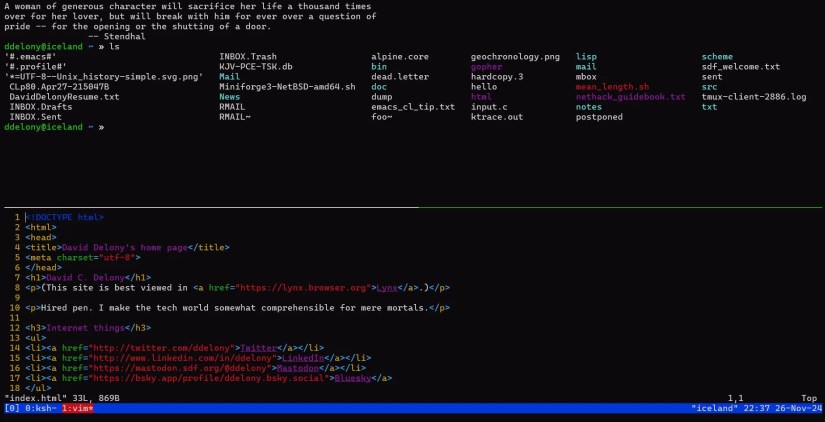Click the DavidDelonyResume.txt file name
Screen dimensions: 825x422
(x=64, y=97)
